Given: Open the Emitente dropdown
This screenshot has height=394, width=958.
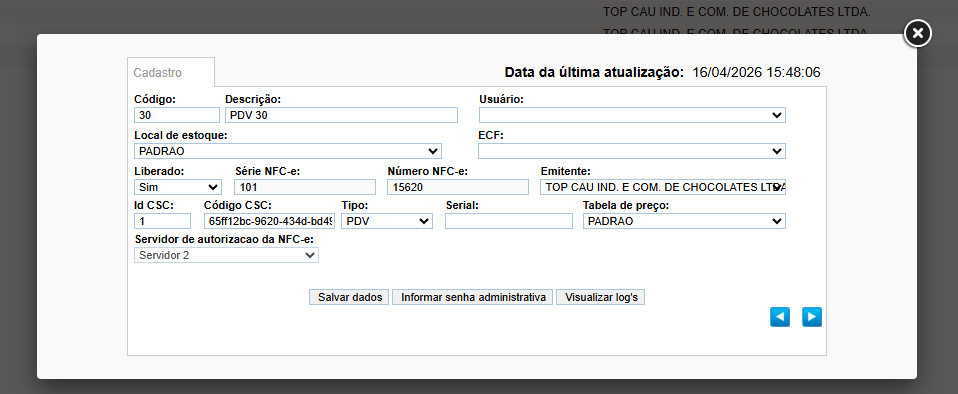Looking at the screenshot, I should 663,187.
